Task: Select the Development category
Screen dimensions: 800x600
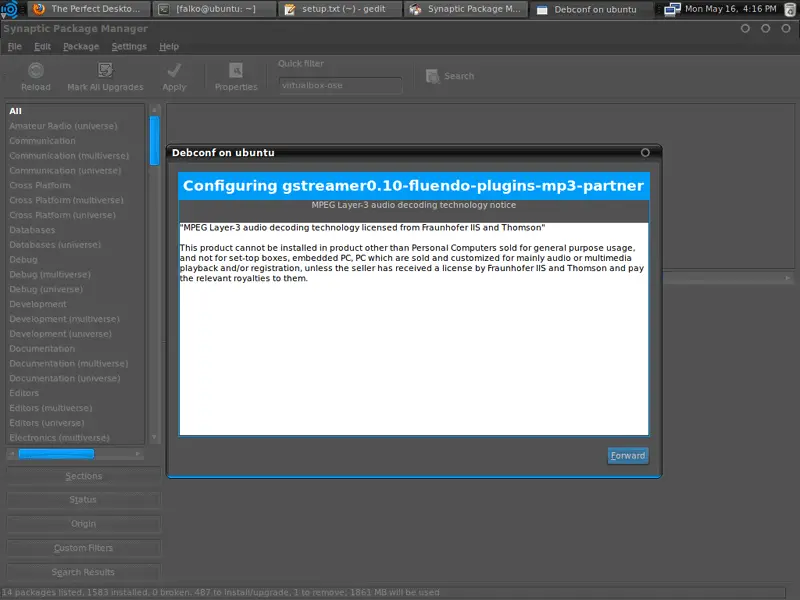Action: click(76, 304)
